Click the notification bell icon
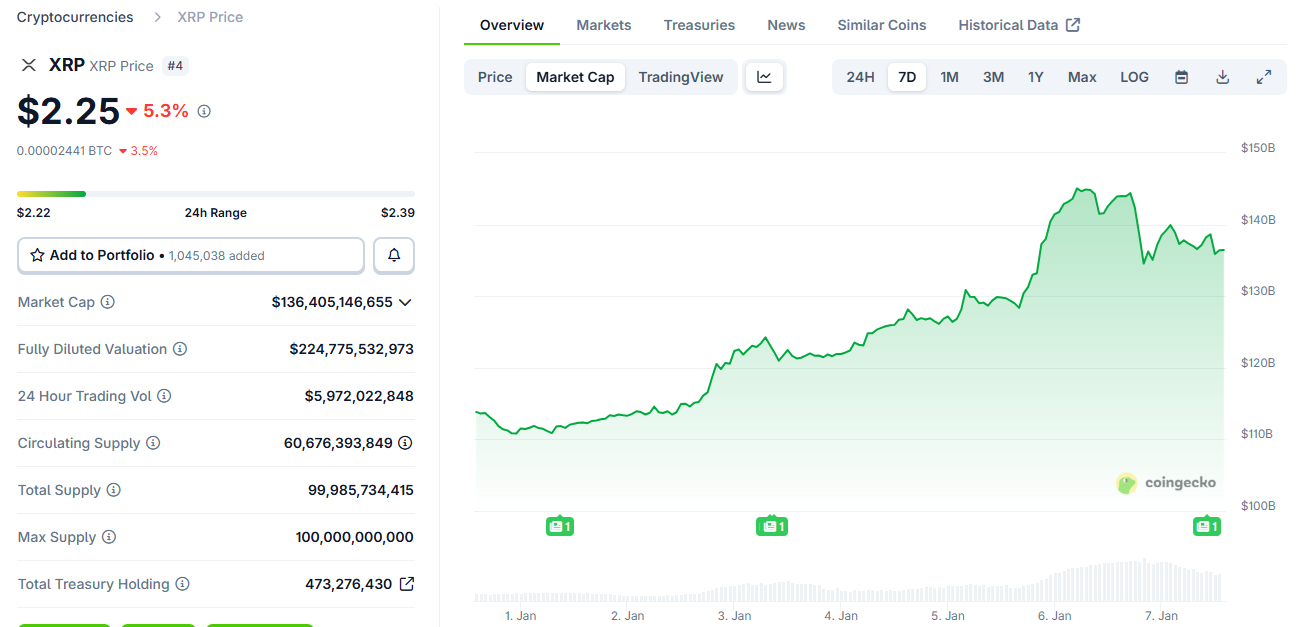 [x=393, y=255]
